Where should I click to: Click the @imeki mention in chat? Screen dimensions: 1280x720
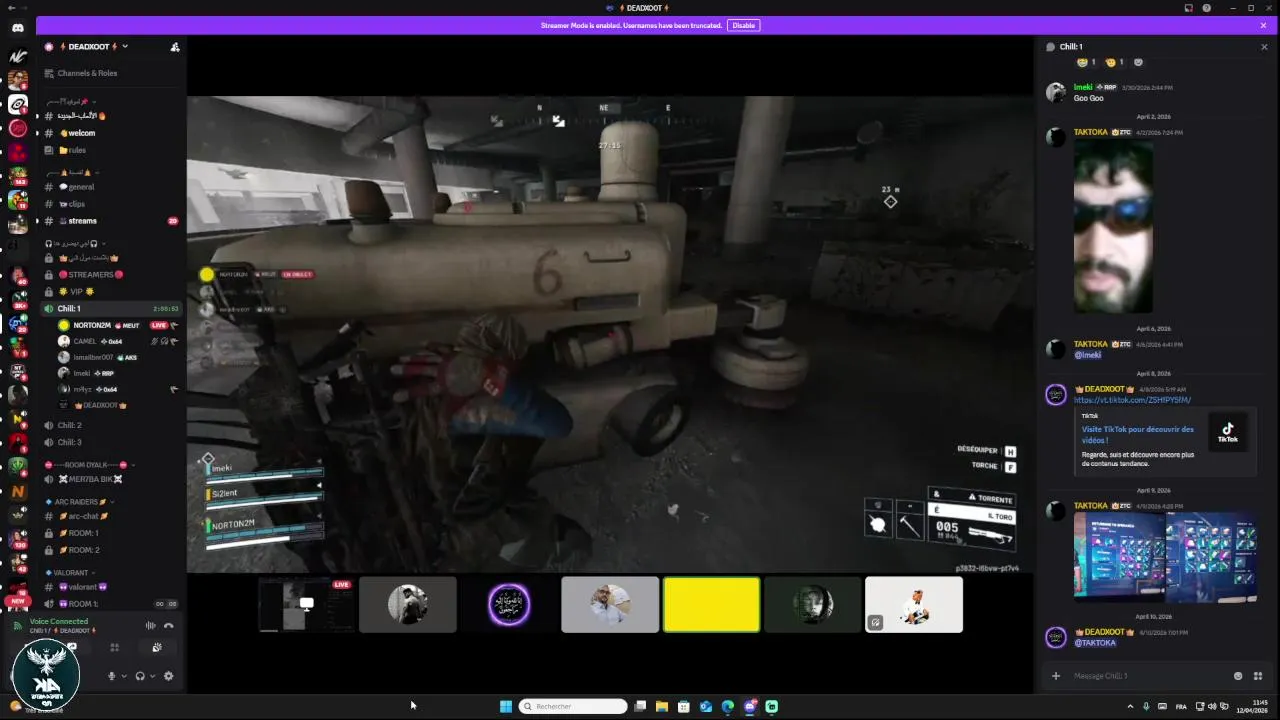pyautogui.click(x=1087, y=354)
